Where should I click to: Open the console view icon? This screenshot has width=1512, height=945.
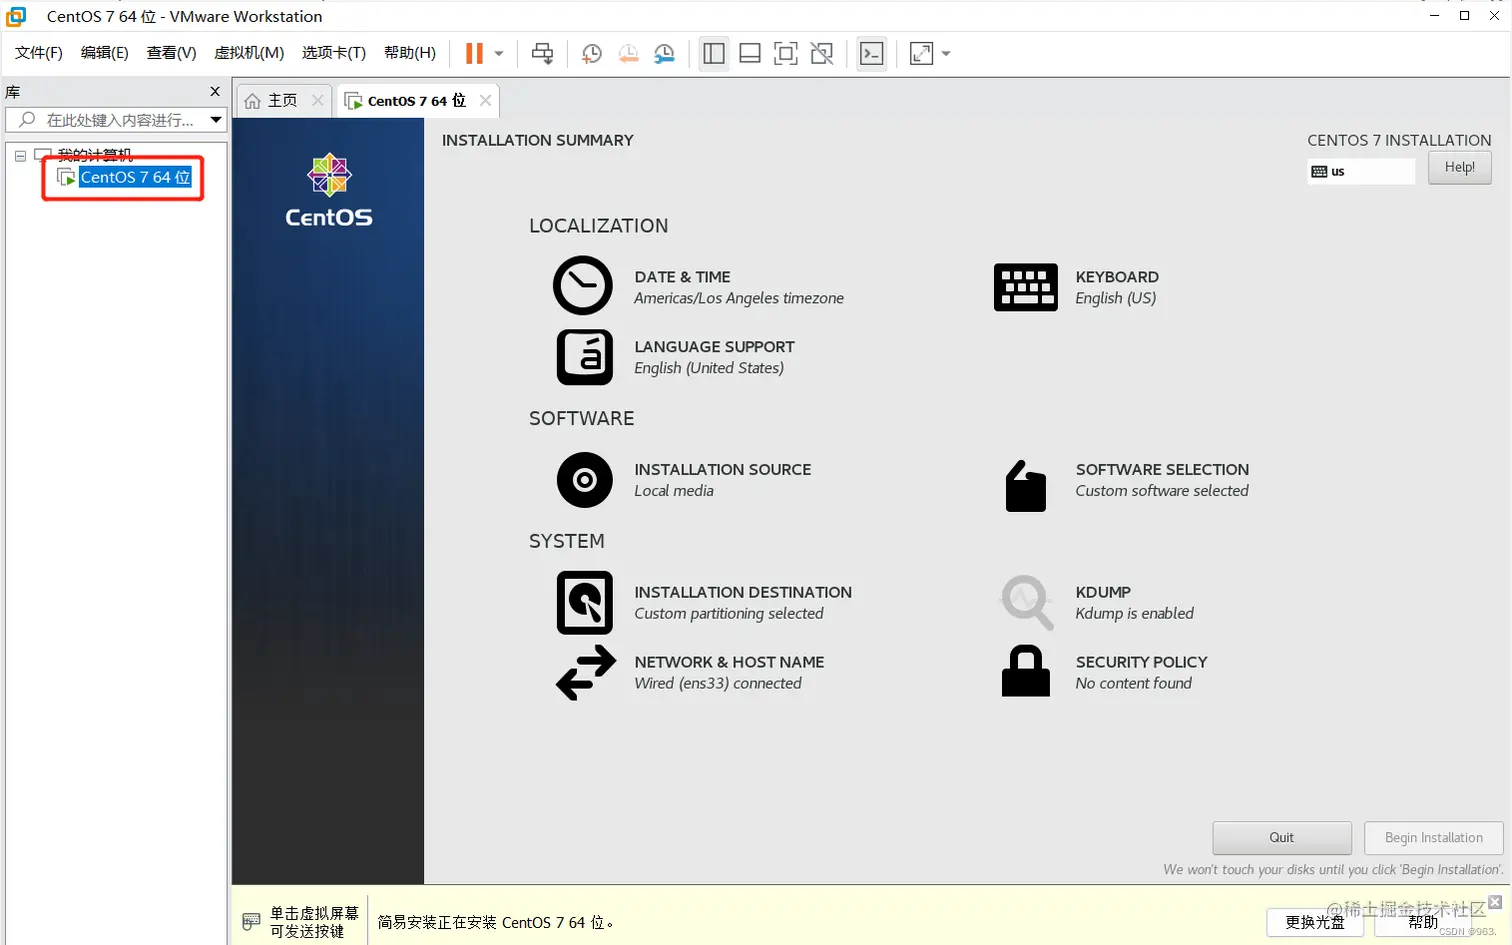[872, 54]
